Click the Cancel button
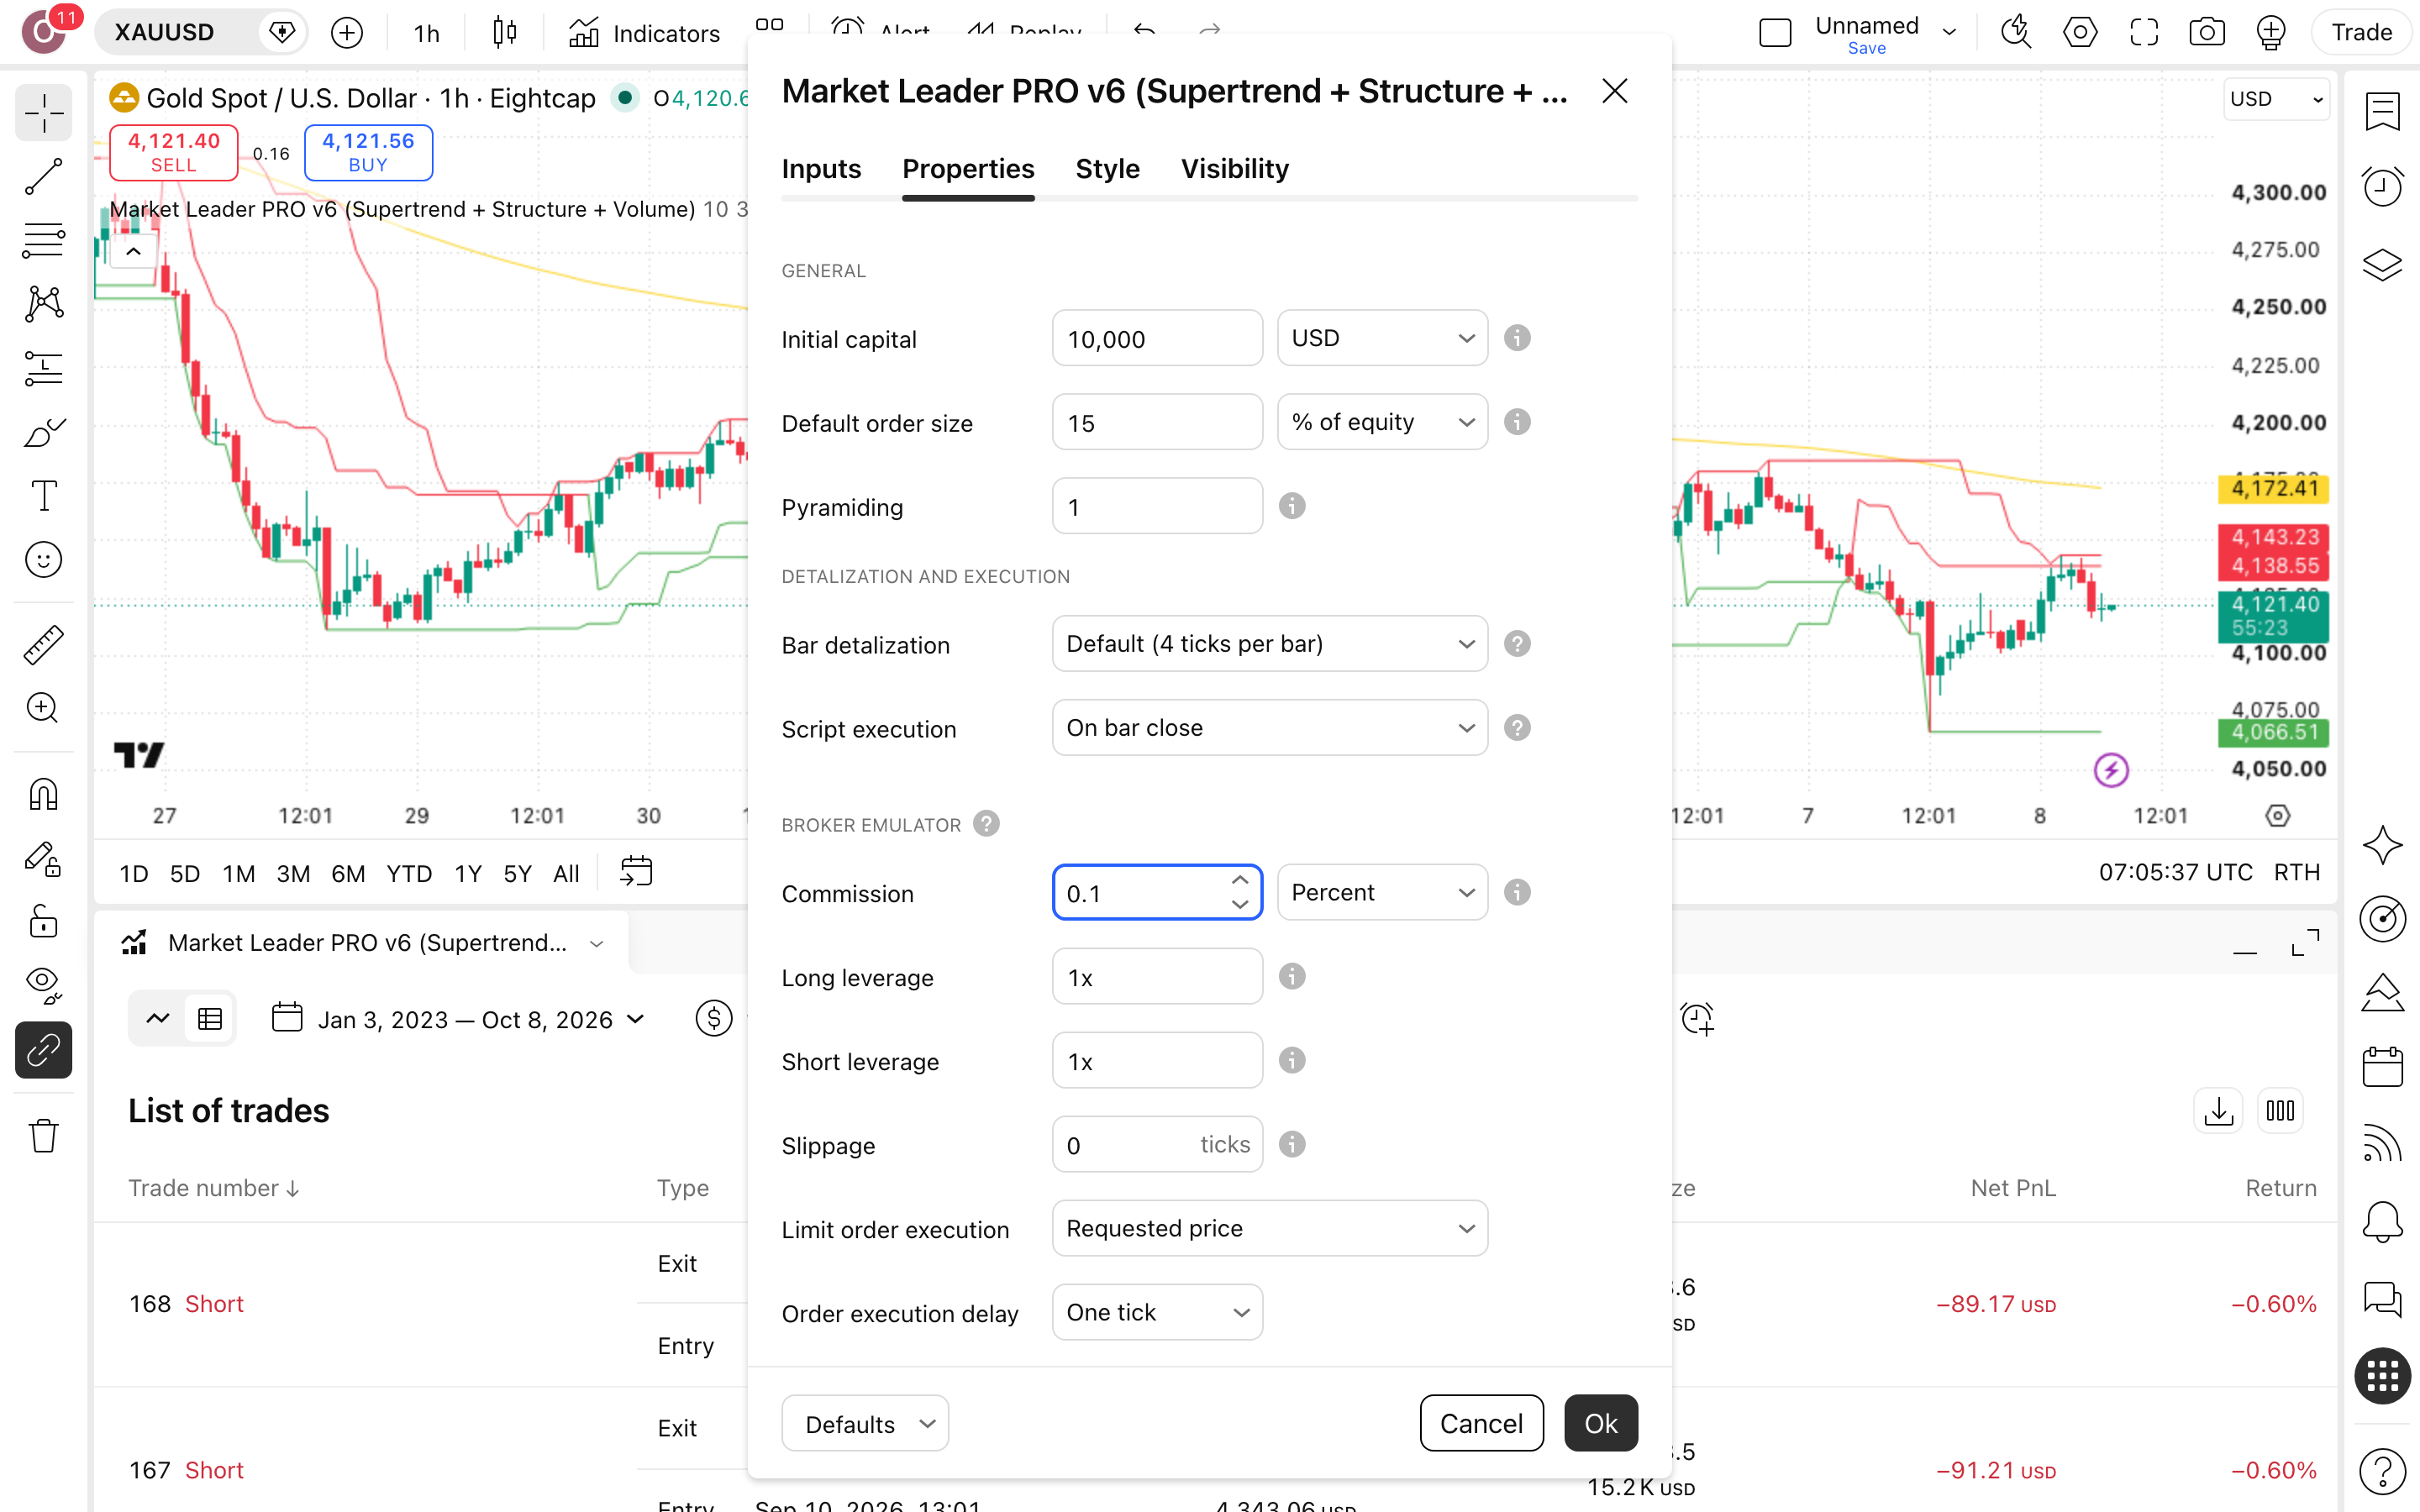Viewport: 2420px width, 1512px height. coord(1481,1423)
